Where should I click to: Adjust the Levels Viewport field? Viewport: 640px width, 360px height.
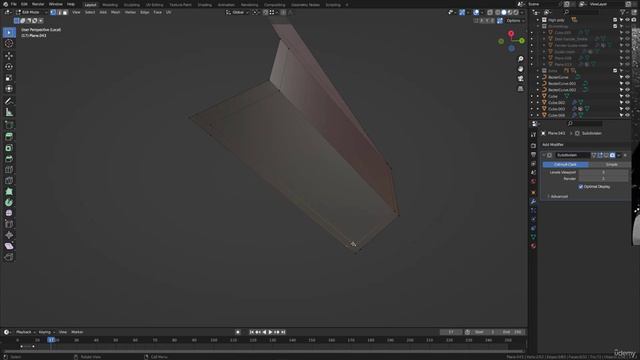point(603,172)
